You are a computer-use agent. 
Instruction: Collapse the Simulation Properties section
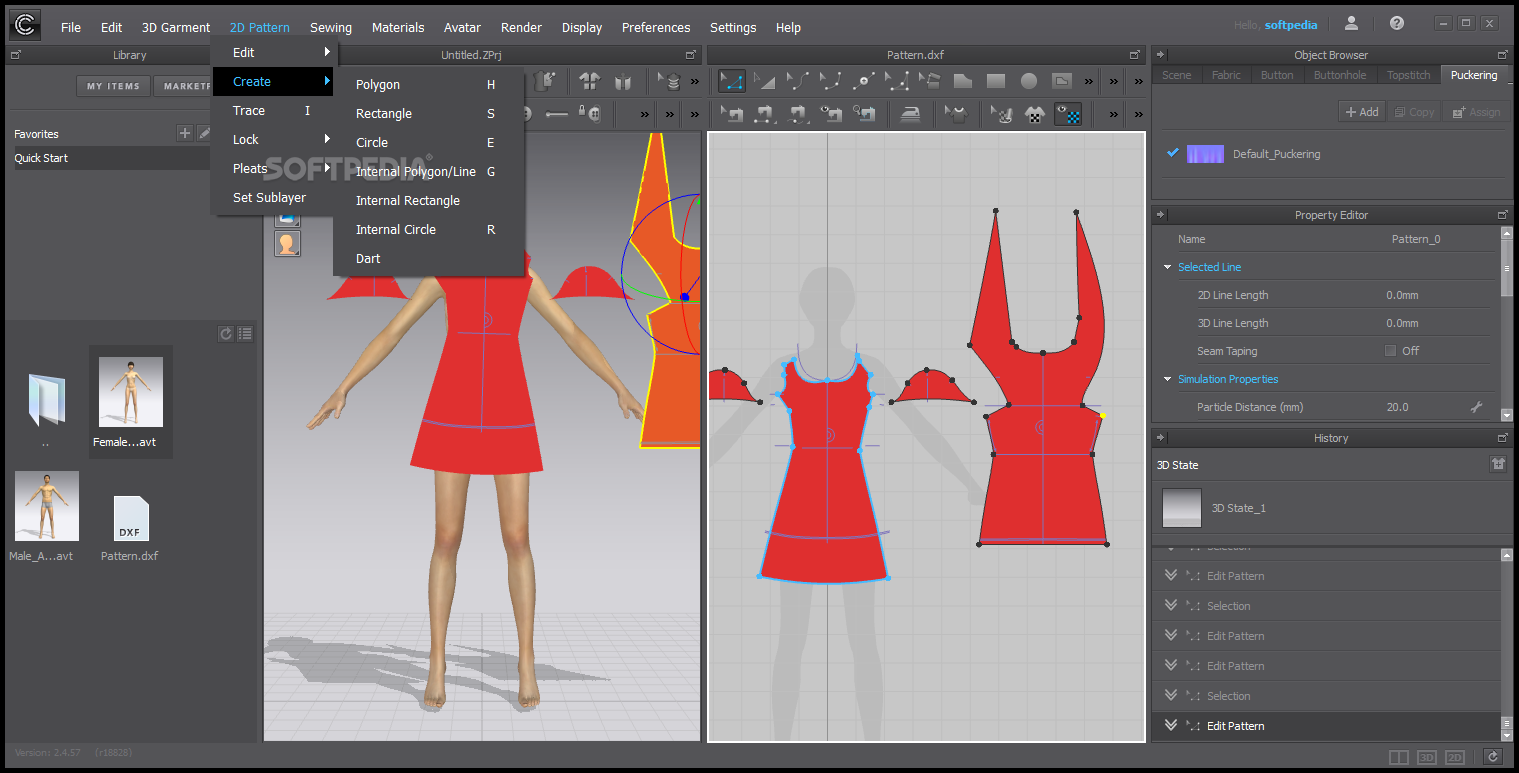tap(1167, 379)
